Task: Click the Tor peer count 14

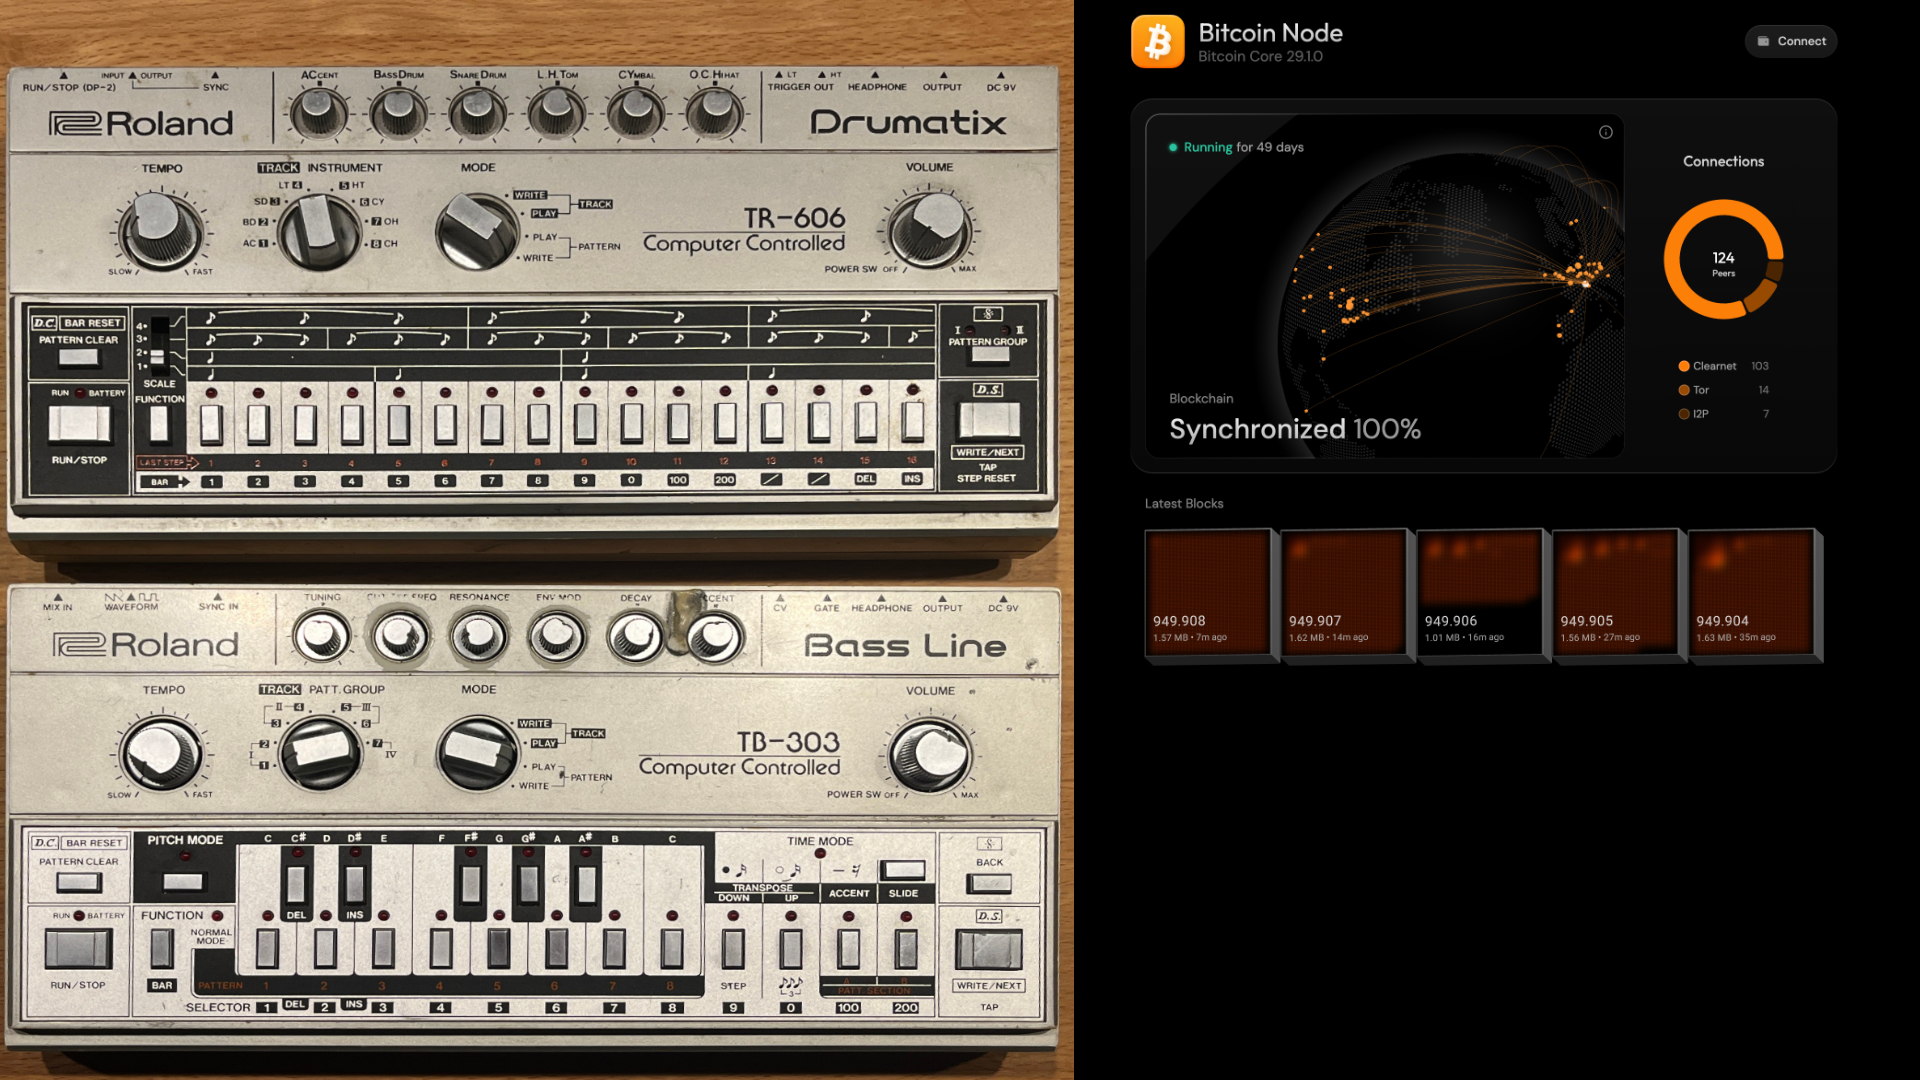Action: [x=1763, y=390]
